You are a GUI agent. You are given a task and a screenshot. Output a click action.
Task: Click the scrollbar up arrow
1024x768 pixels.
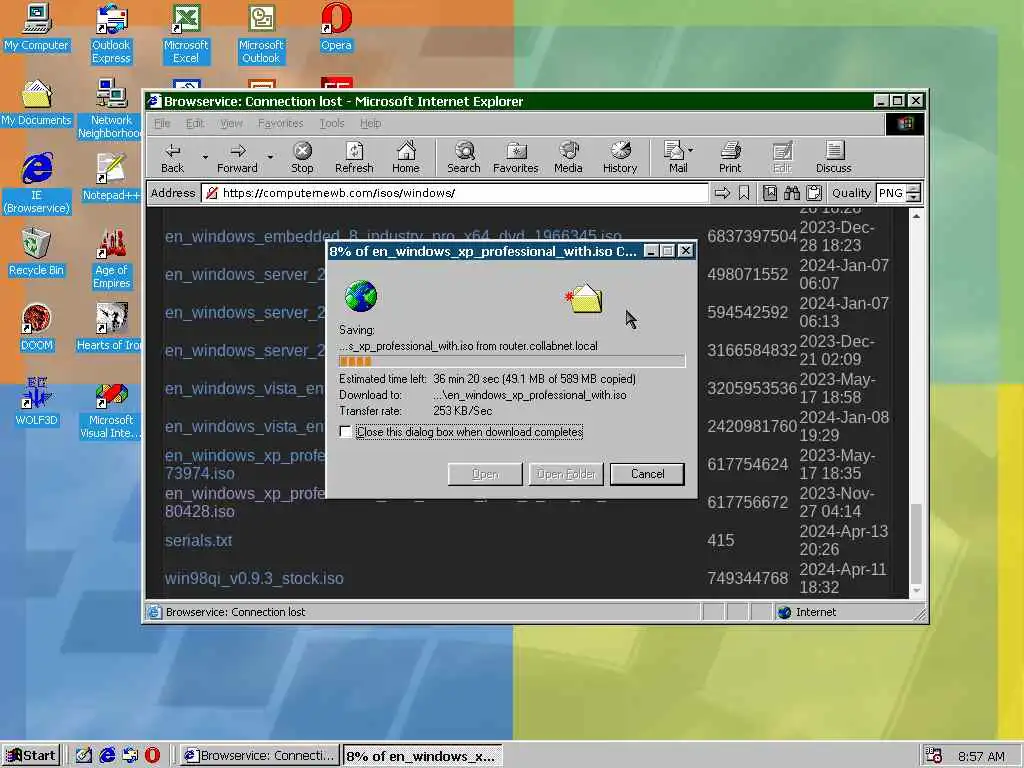[916, 216]
